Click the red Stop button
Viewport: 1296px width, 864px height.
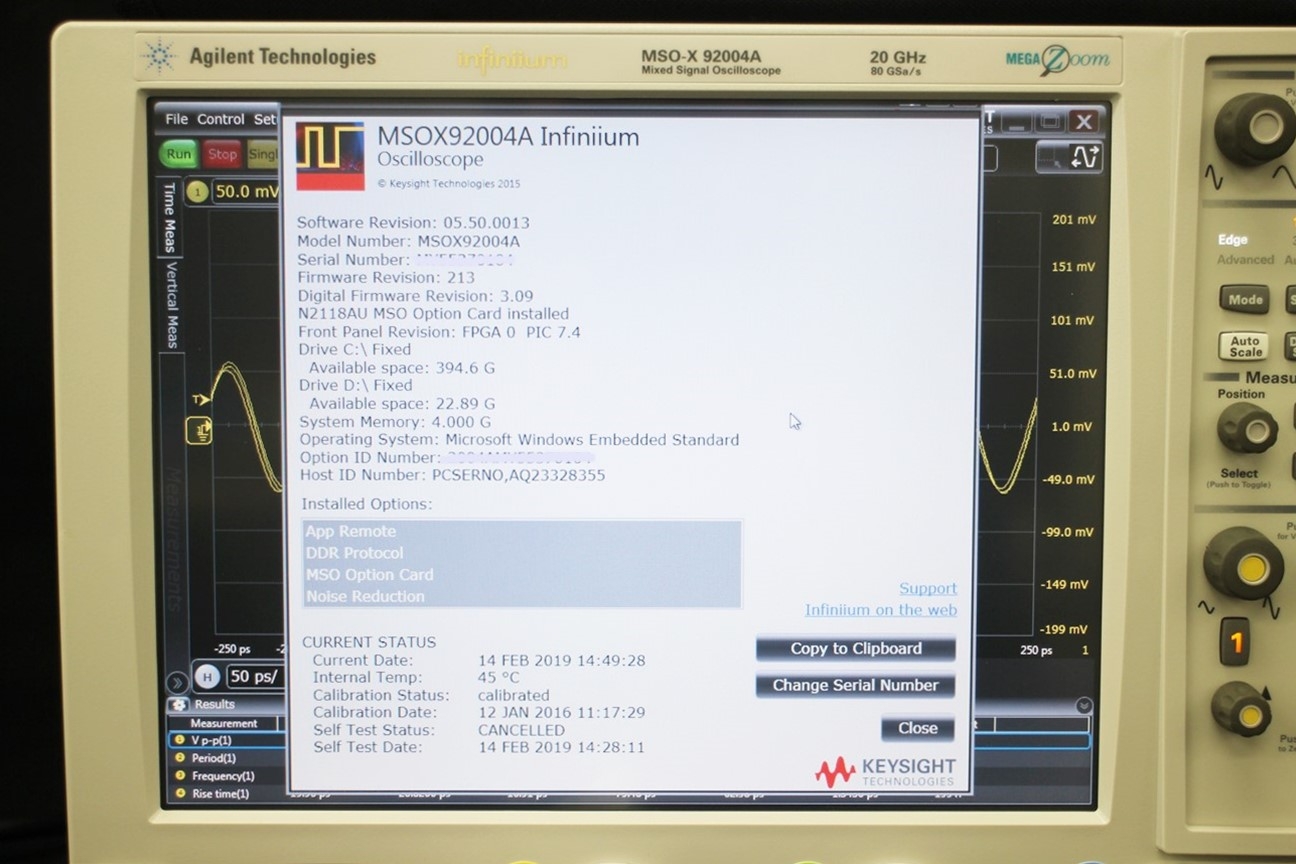coord(222,154)
